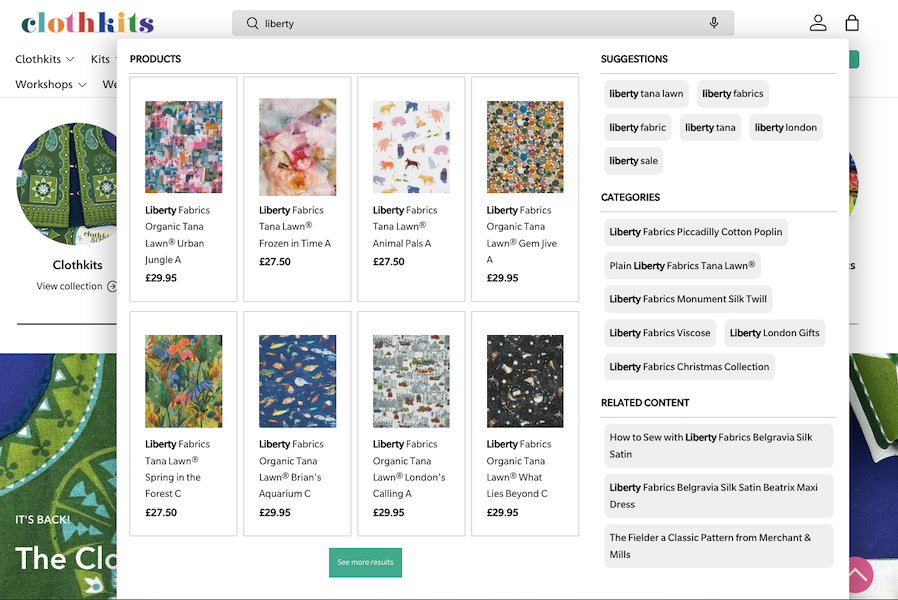Open the shopping bag icon
Image resolution: width=898 pixels, height=600 pixels.
click(x=852, y=23)
